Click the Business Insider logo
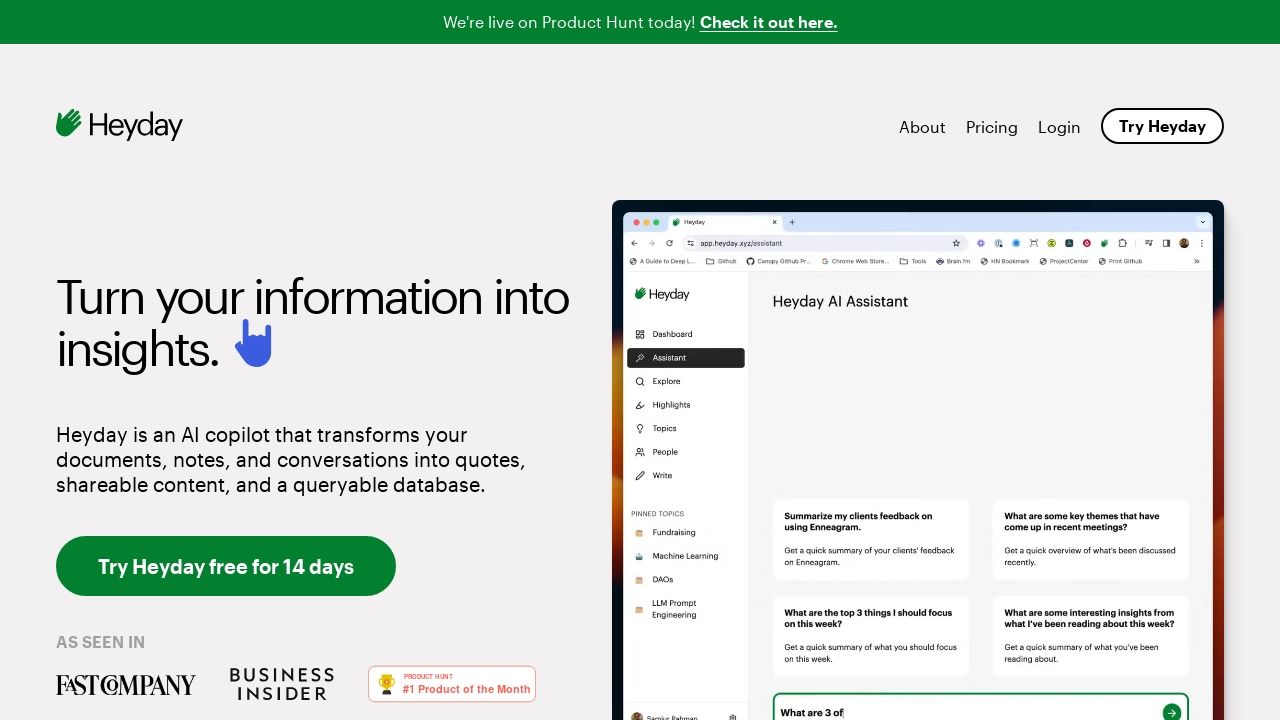The width and height of the screenshot is (1280, 720). point(282,684)
